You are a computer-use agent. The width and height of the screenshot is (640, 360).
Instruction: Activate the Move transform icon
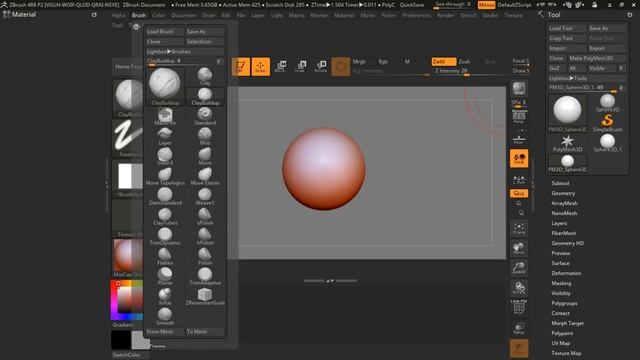pyautogui.click(x=280, y=66)
